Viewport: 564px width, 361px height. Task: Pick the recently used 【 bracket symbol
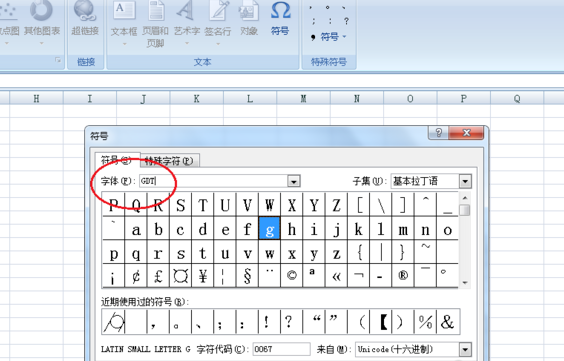click(381, 321)
